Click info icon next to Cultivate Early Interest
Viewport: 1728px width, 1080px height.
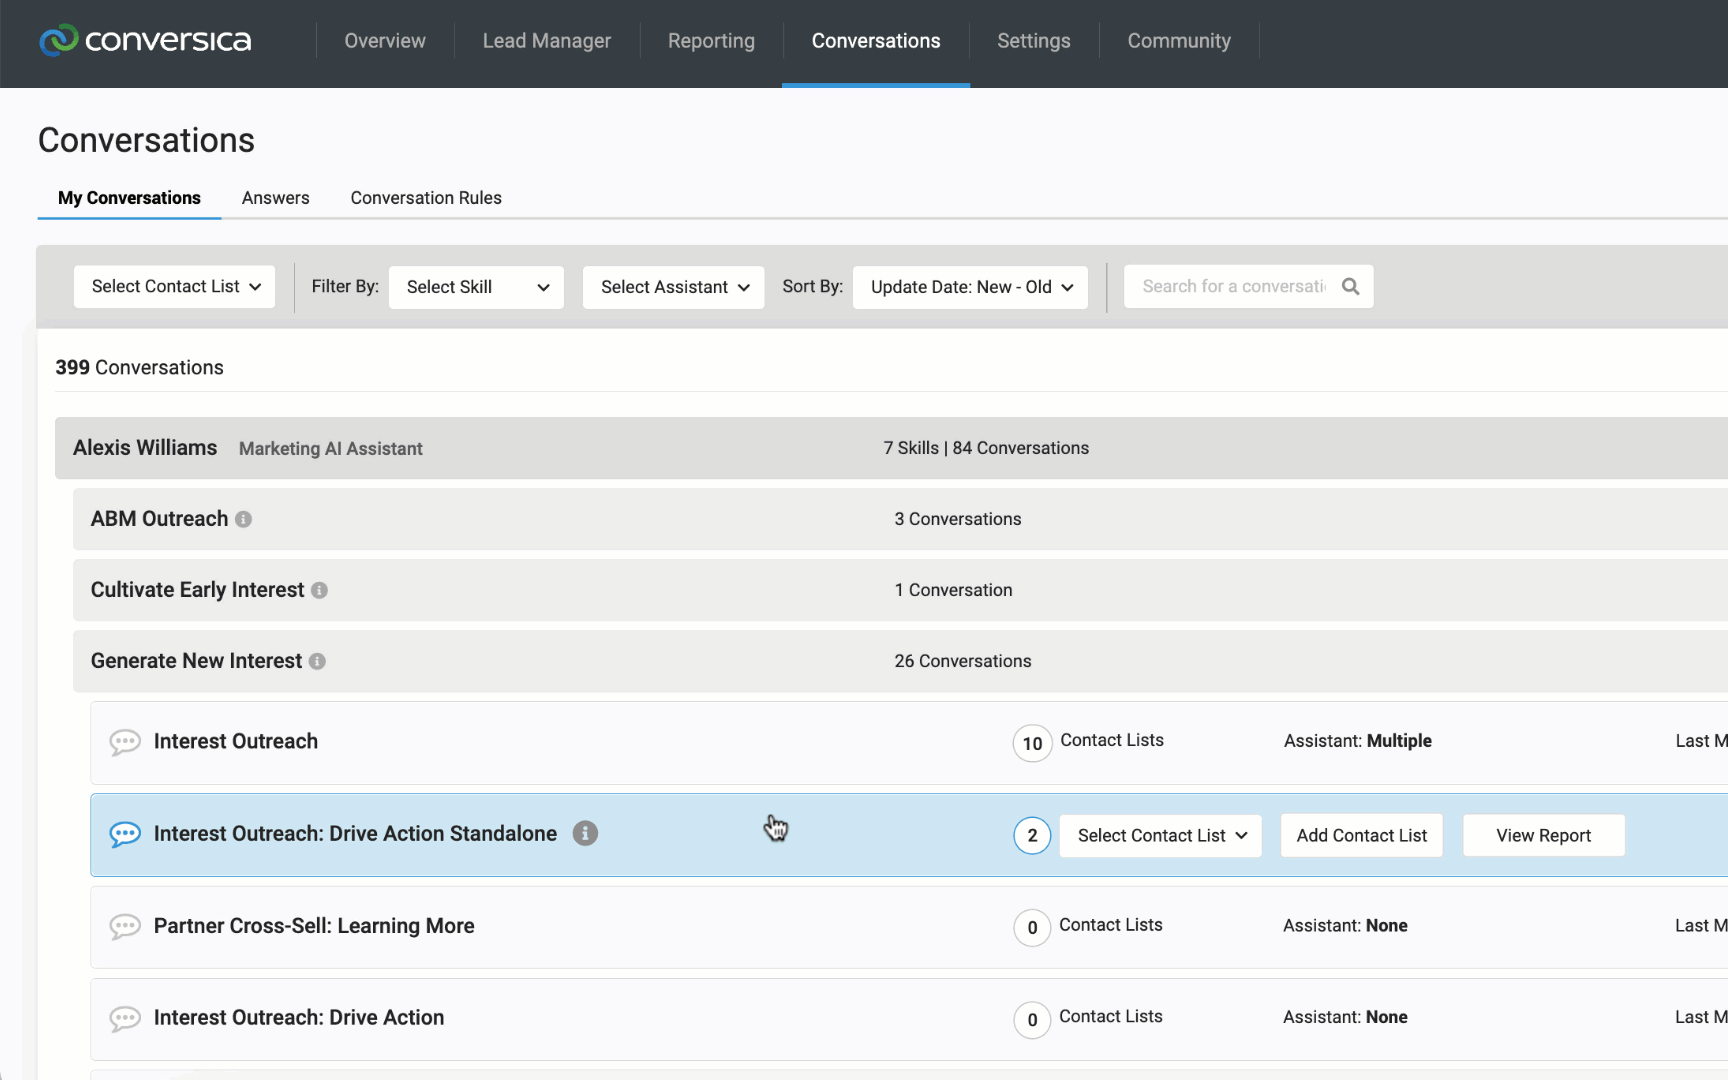pyautogui.click(x=319, y=590)
